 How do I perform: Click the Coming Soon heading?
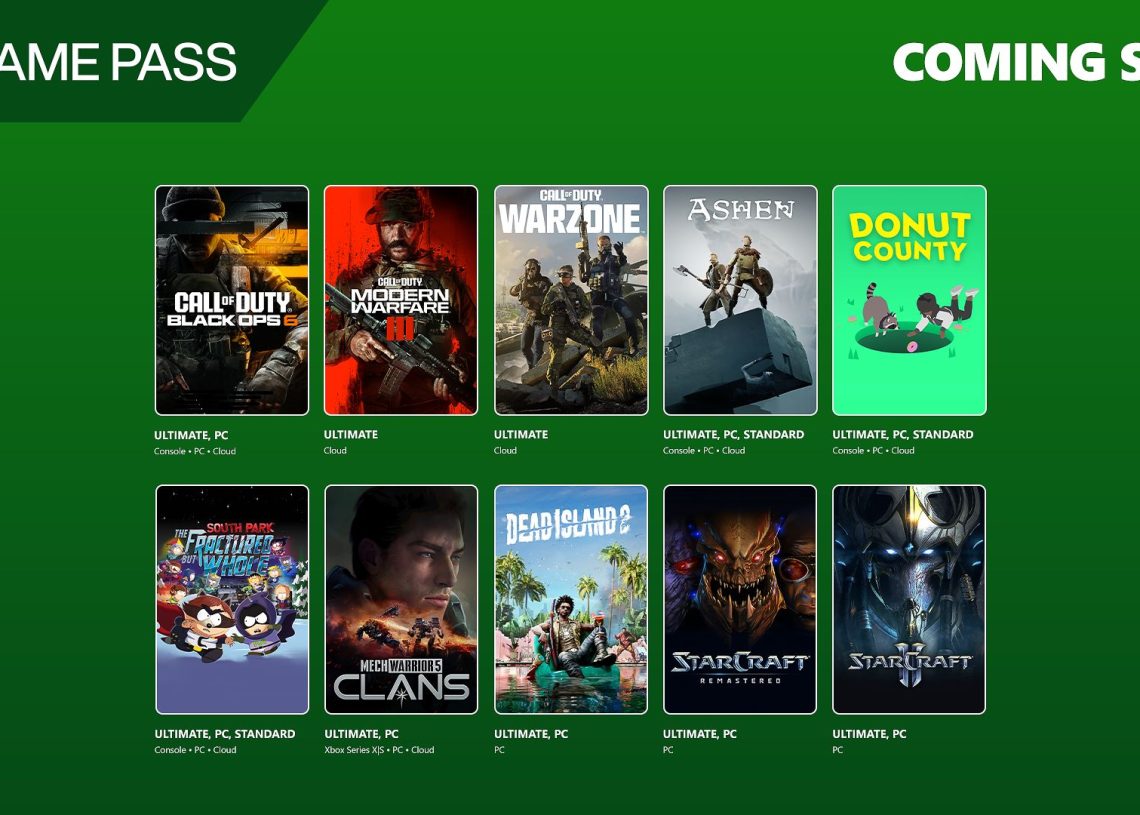click(x=1016, y=62)
